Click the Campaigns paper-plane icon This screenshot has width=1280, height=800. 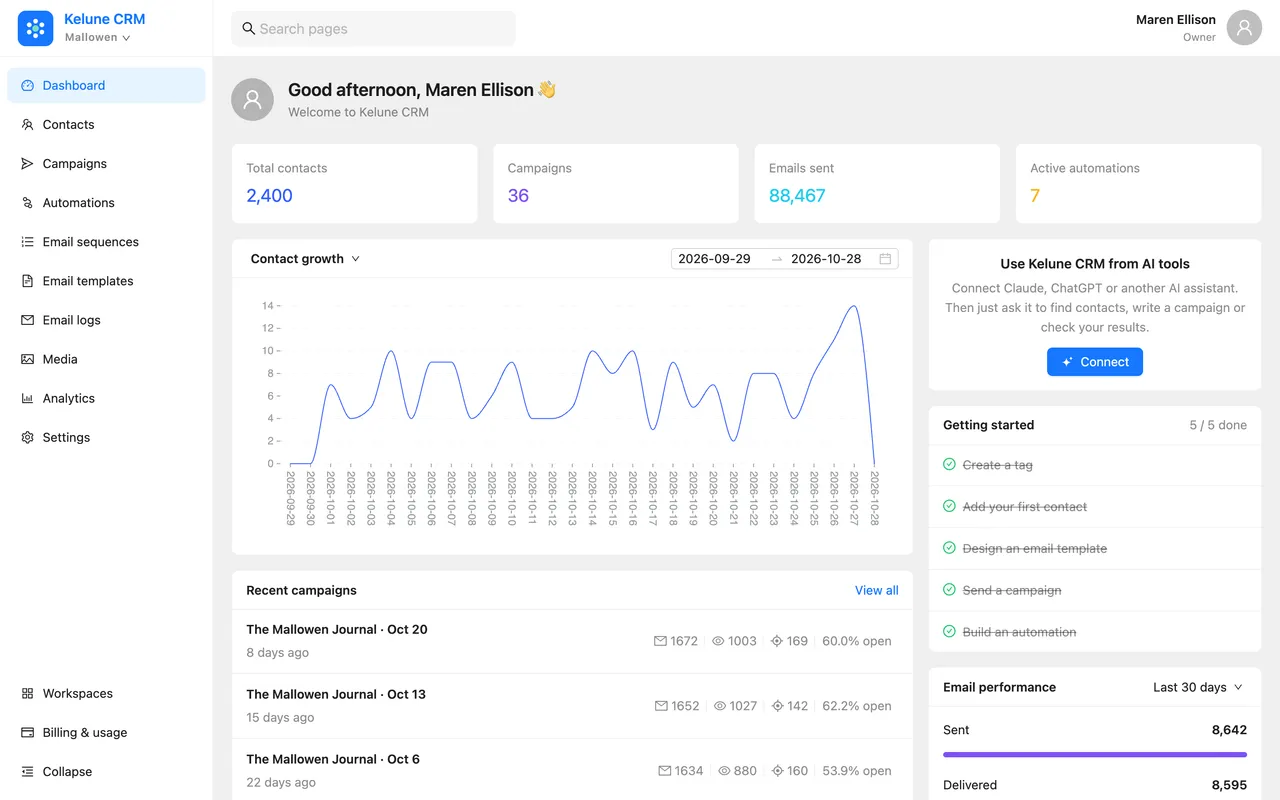[x=28, y=164]
